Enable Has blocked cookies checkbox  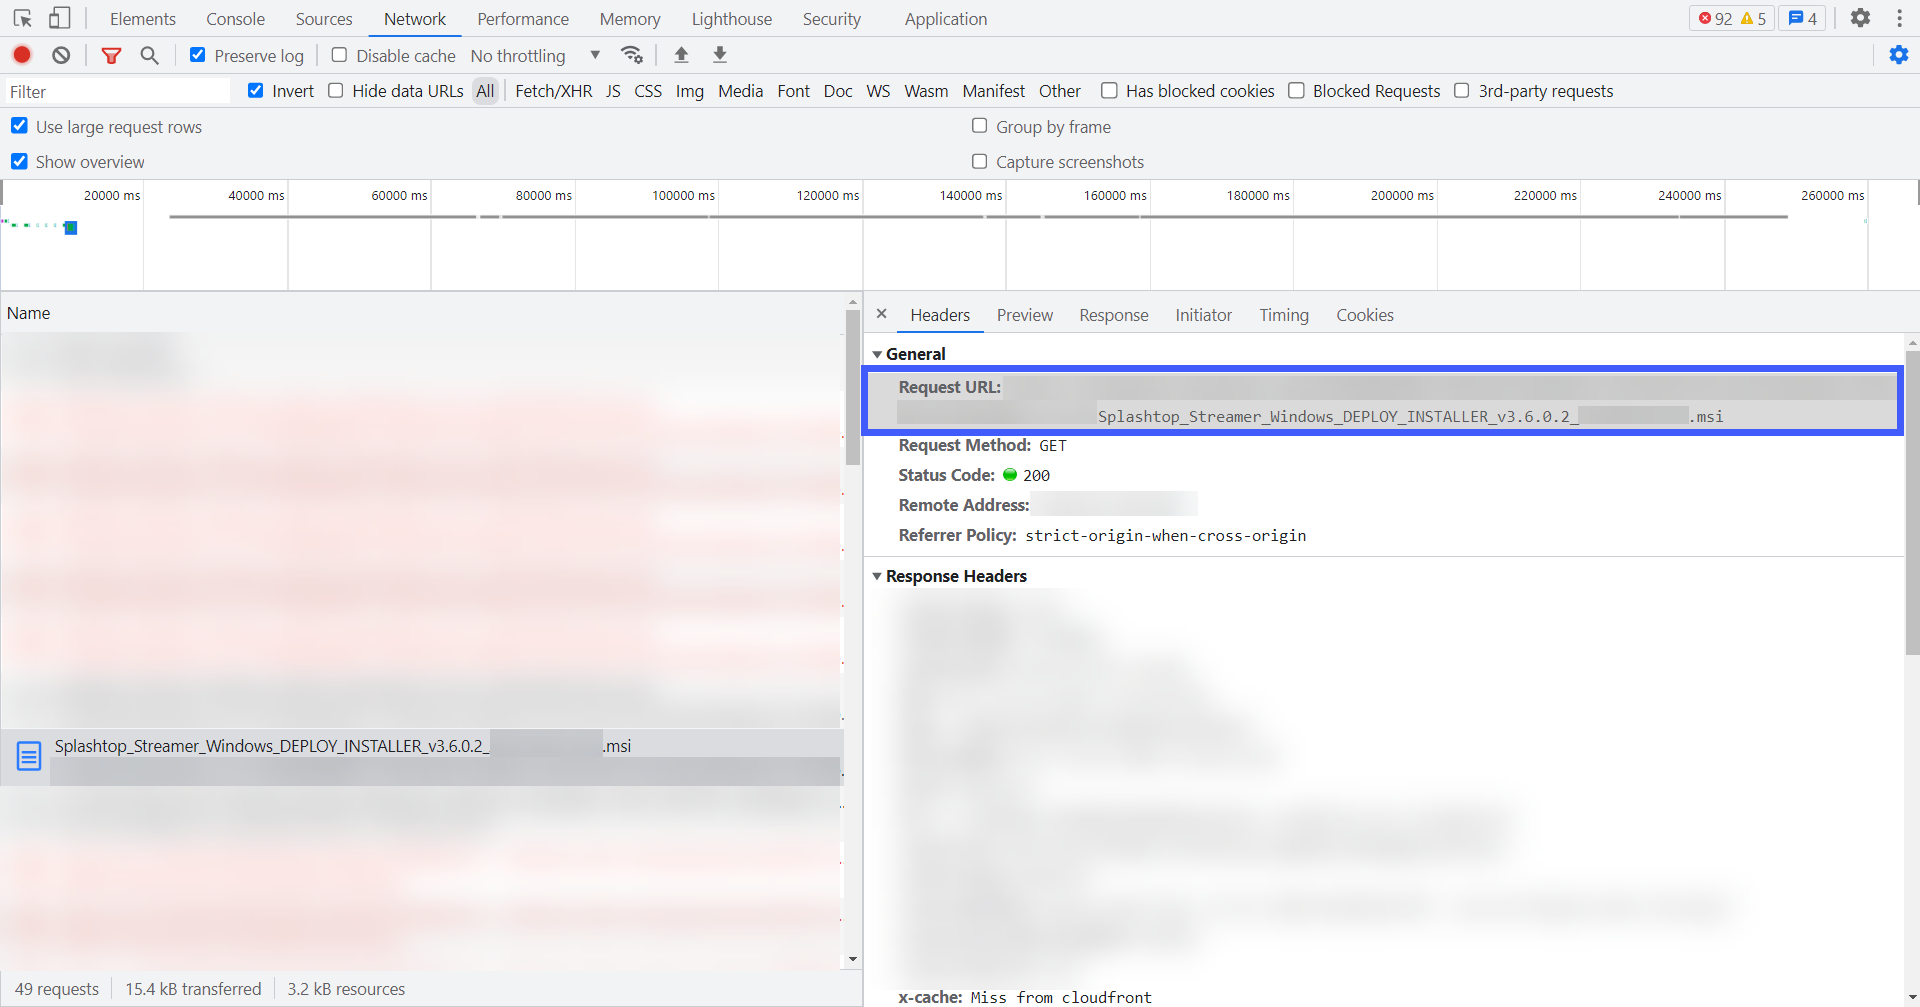(x=1109, y=90)
